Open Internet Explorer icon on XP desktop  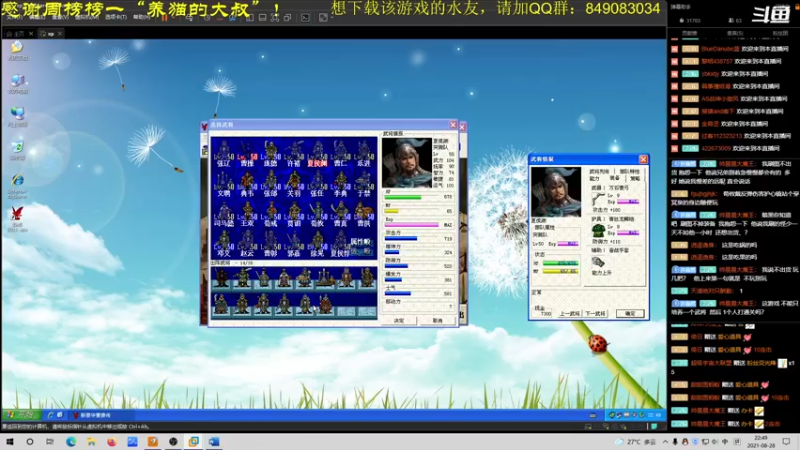(17, 186)
